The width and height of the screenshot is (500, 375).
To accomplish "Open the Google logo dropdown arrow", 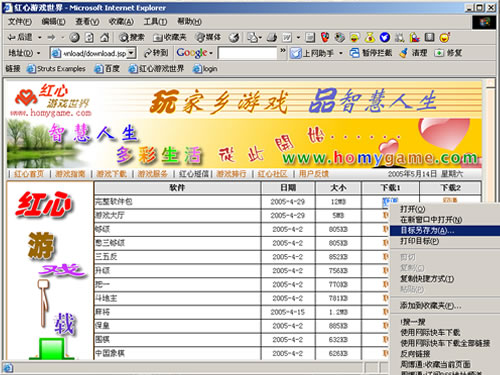I will point(211,53).
